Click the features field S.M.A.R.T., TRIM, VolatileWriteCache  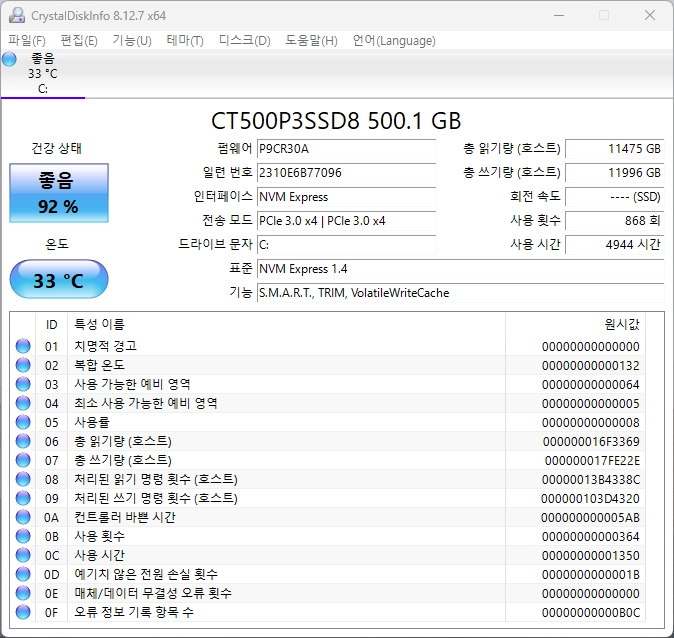[x=460, y=293]
